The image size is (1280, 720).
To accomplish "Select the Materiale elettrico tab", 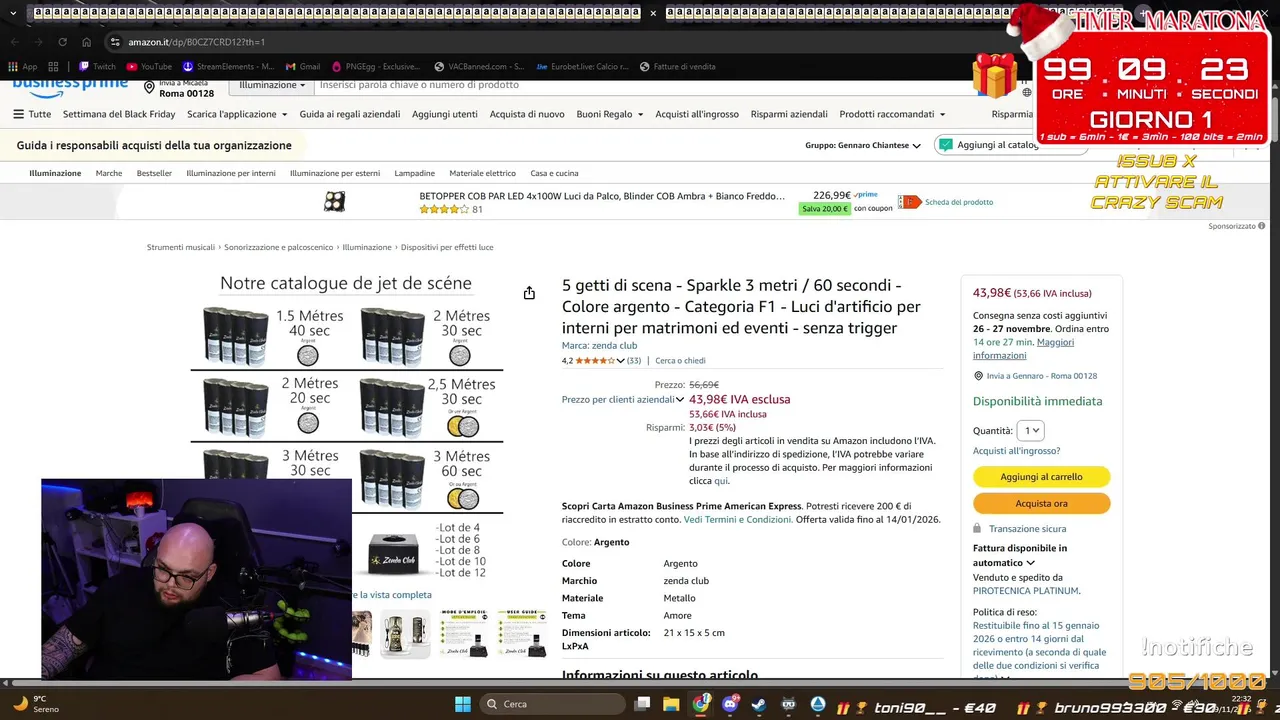I will point(482,173).
